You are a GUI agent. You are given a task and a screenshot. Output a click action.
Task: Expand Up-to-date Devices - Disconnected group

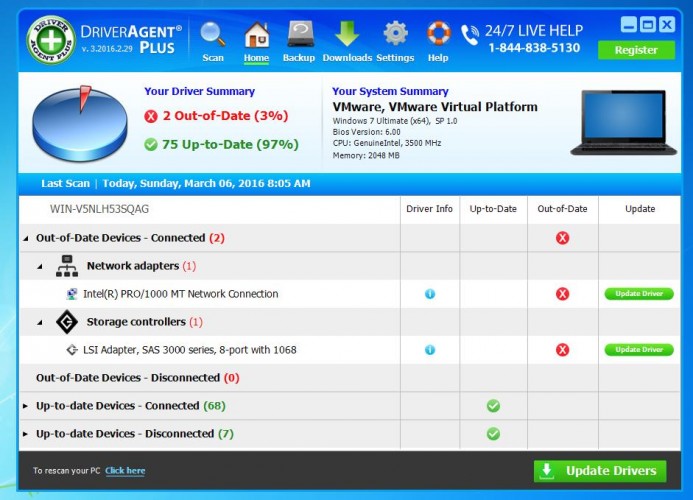pyautogui.click(x=26, y=434)
